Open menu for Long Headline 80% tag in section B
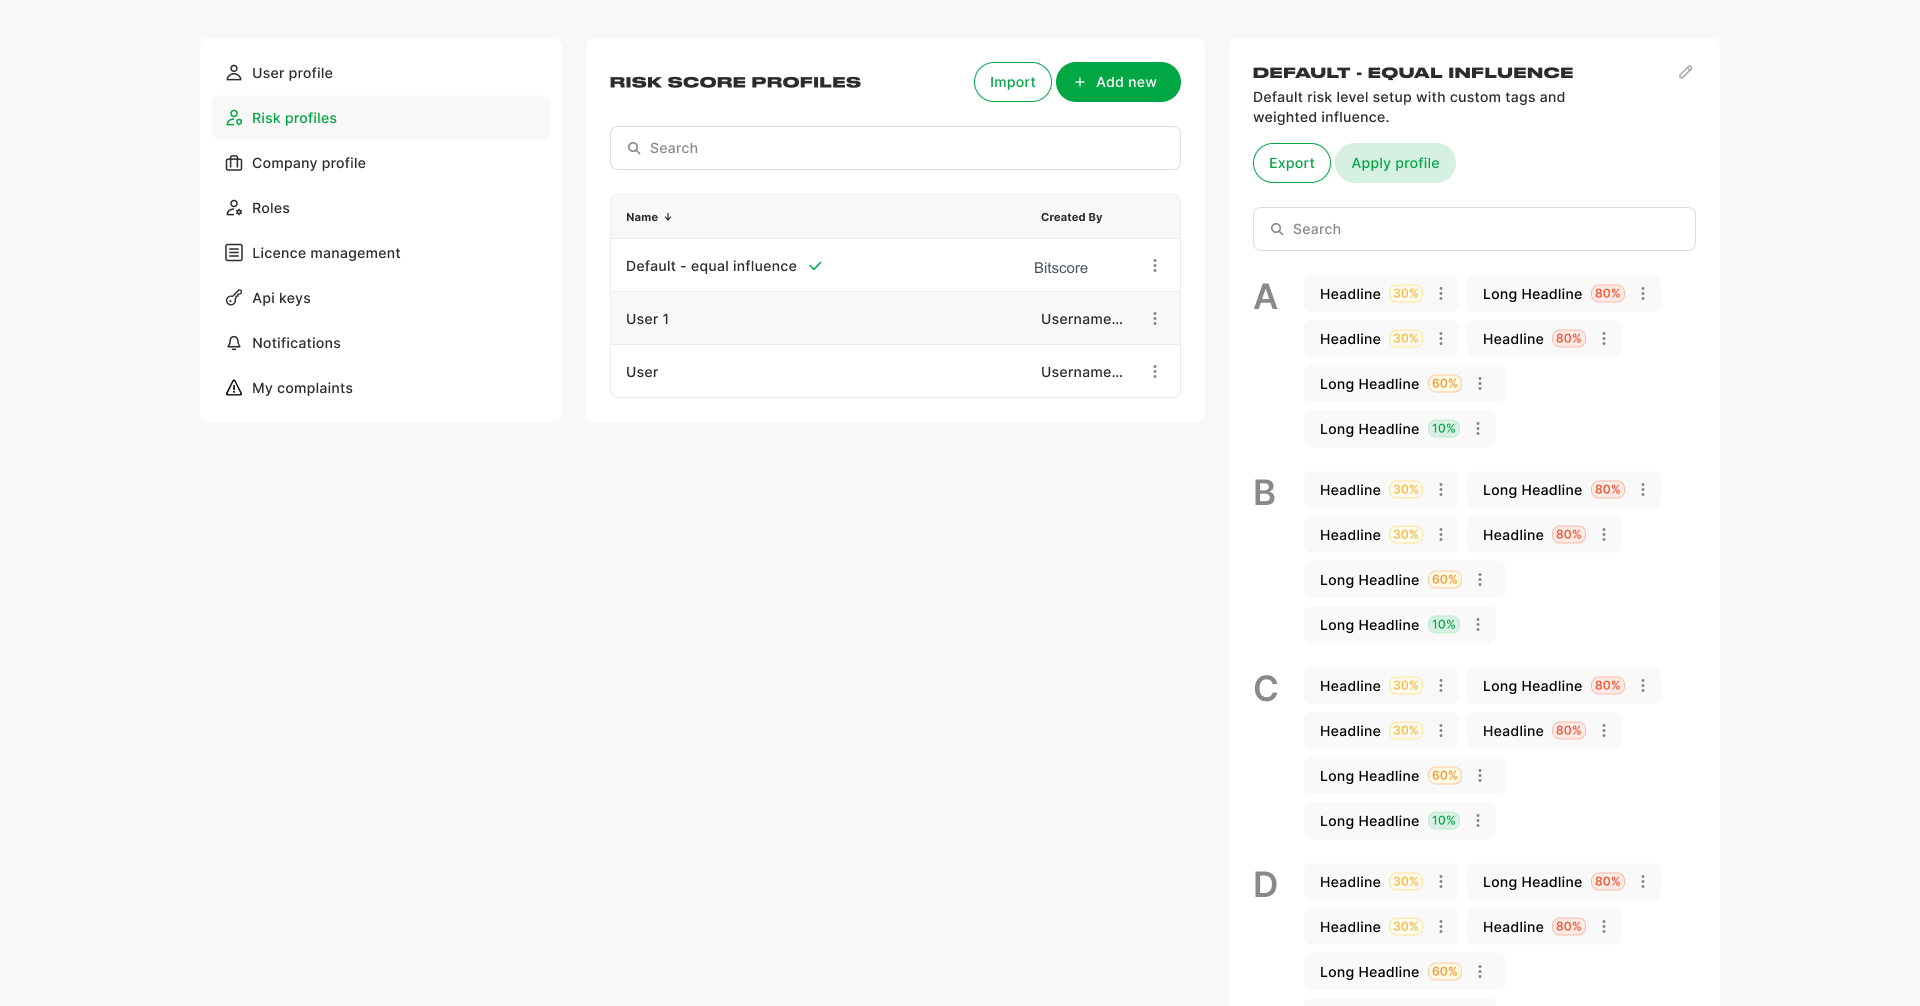Viewport: 1920px width, 1006px height. point(1643,490)
